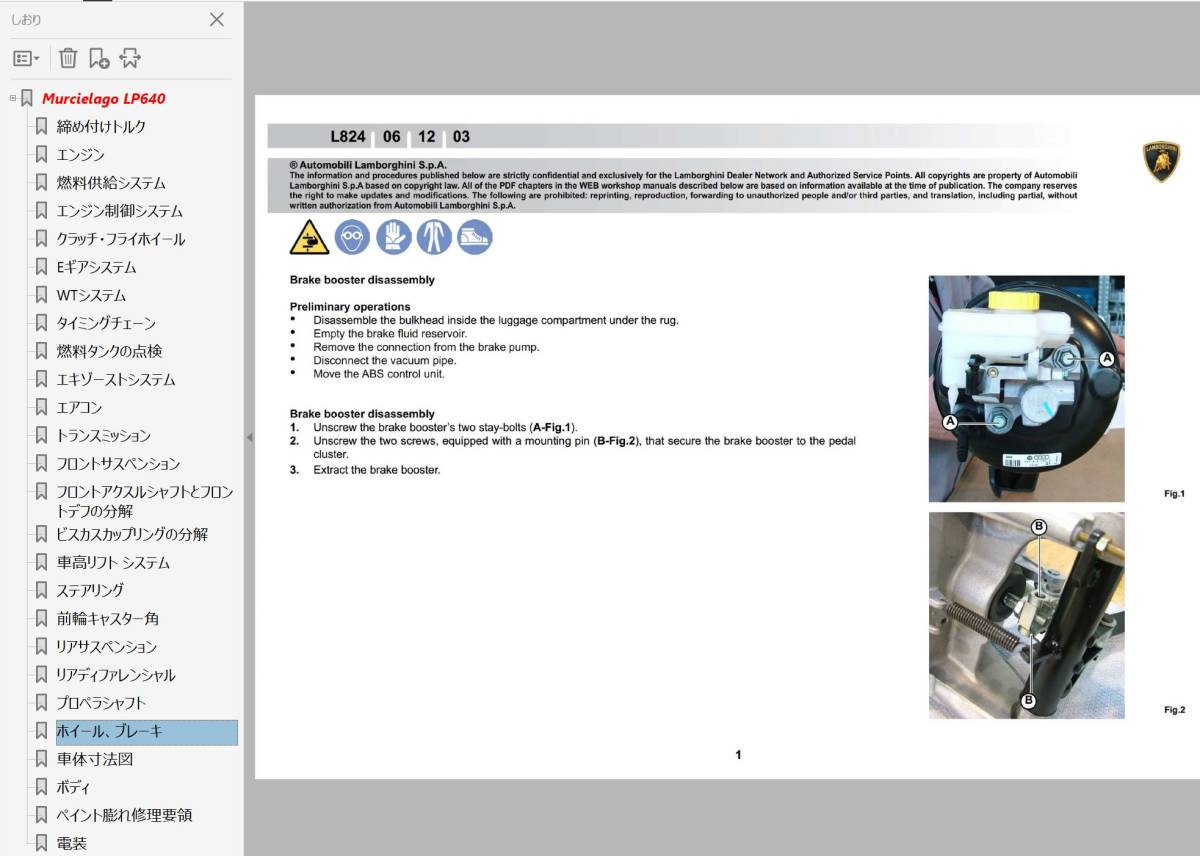Click the Fig.2 caption label
This screenshot has width=1200, height=856.
(x=1174, y=710)
